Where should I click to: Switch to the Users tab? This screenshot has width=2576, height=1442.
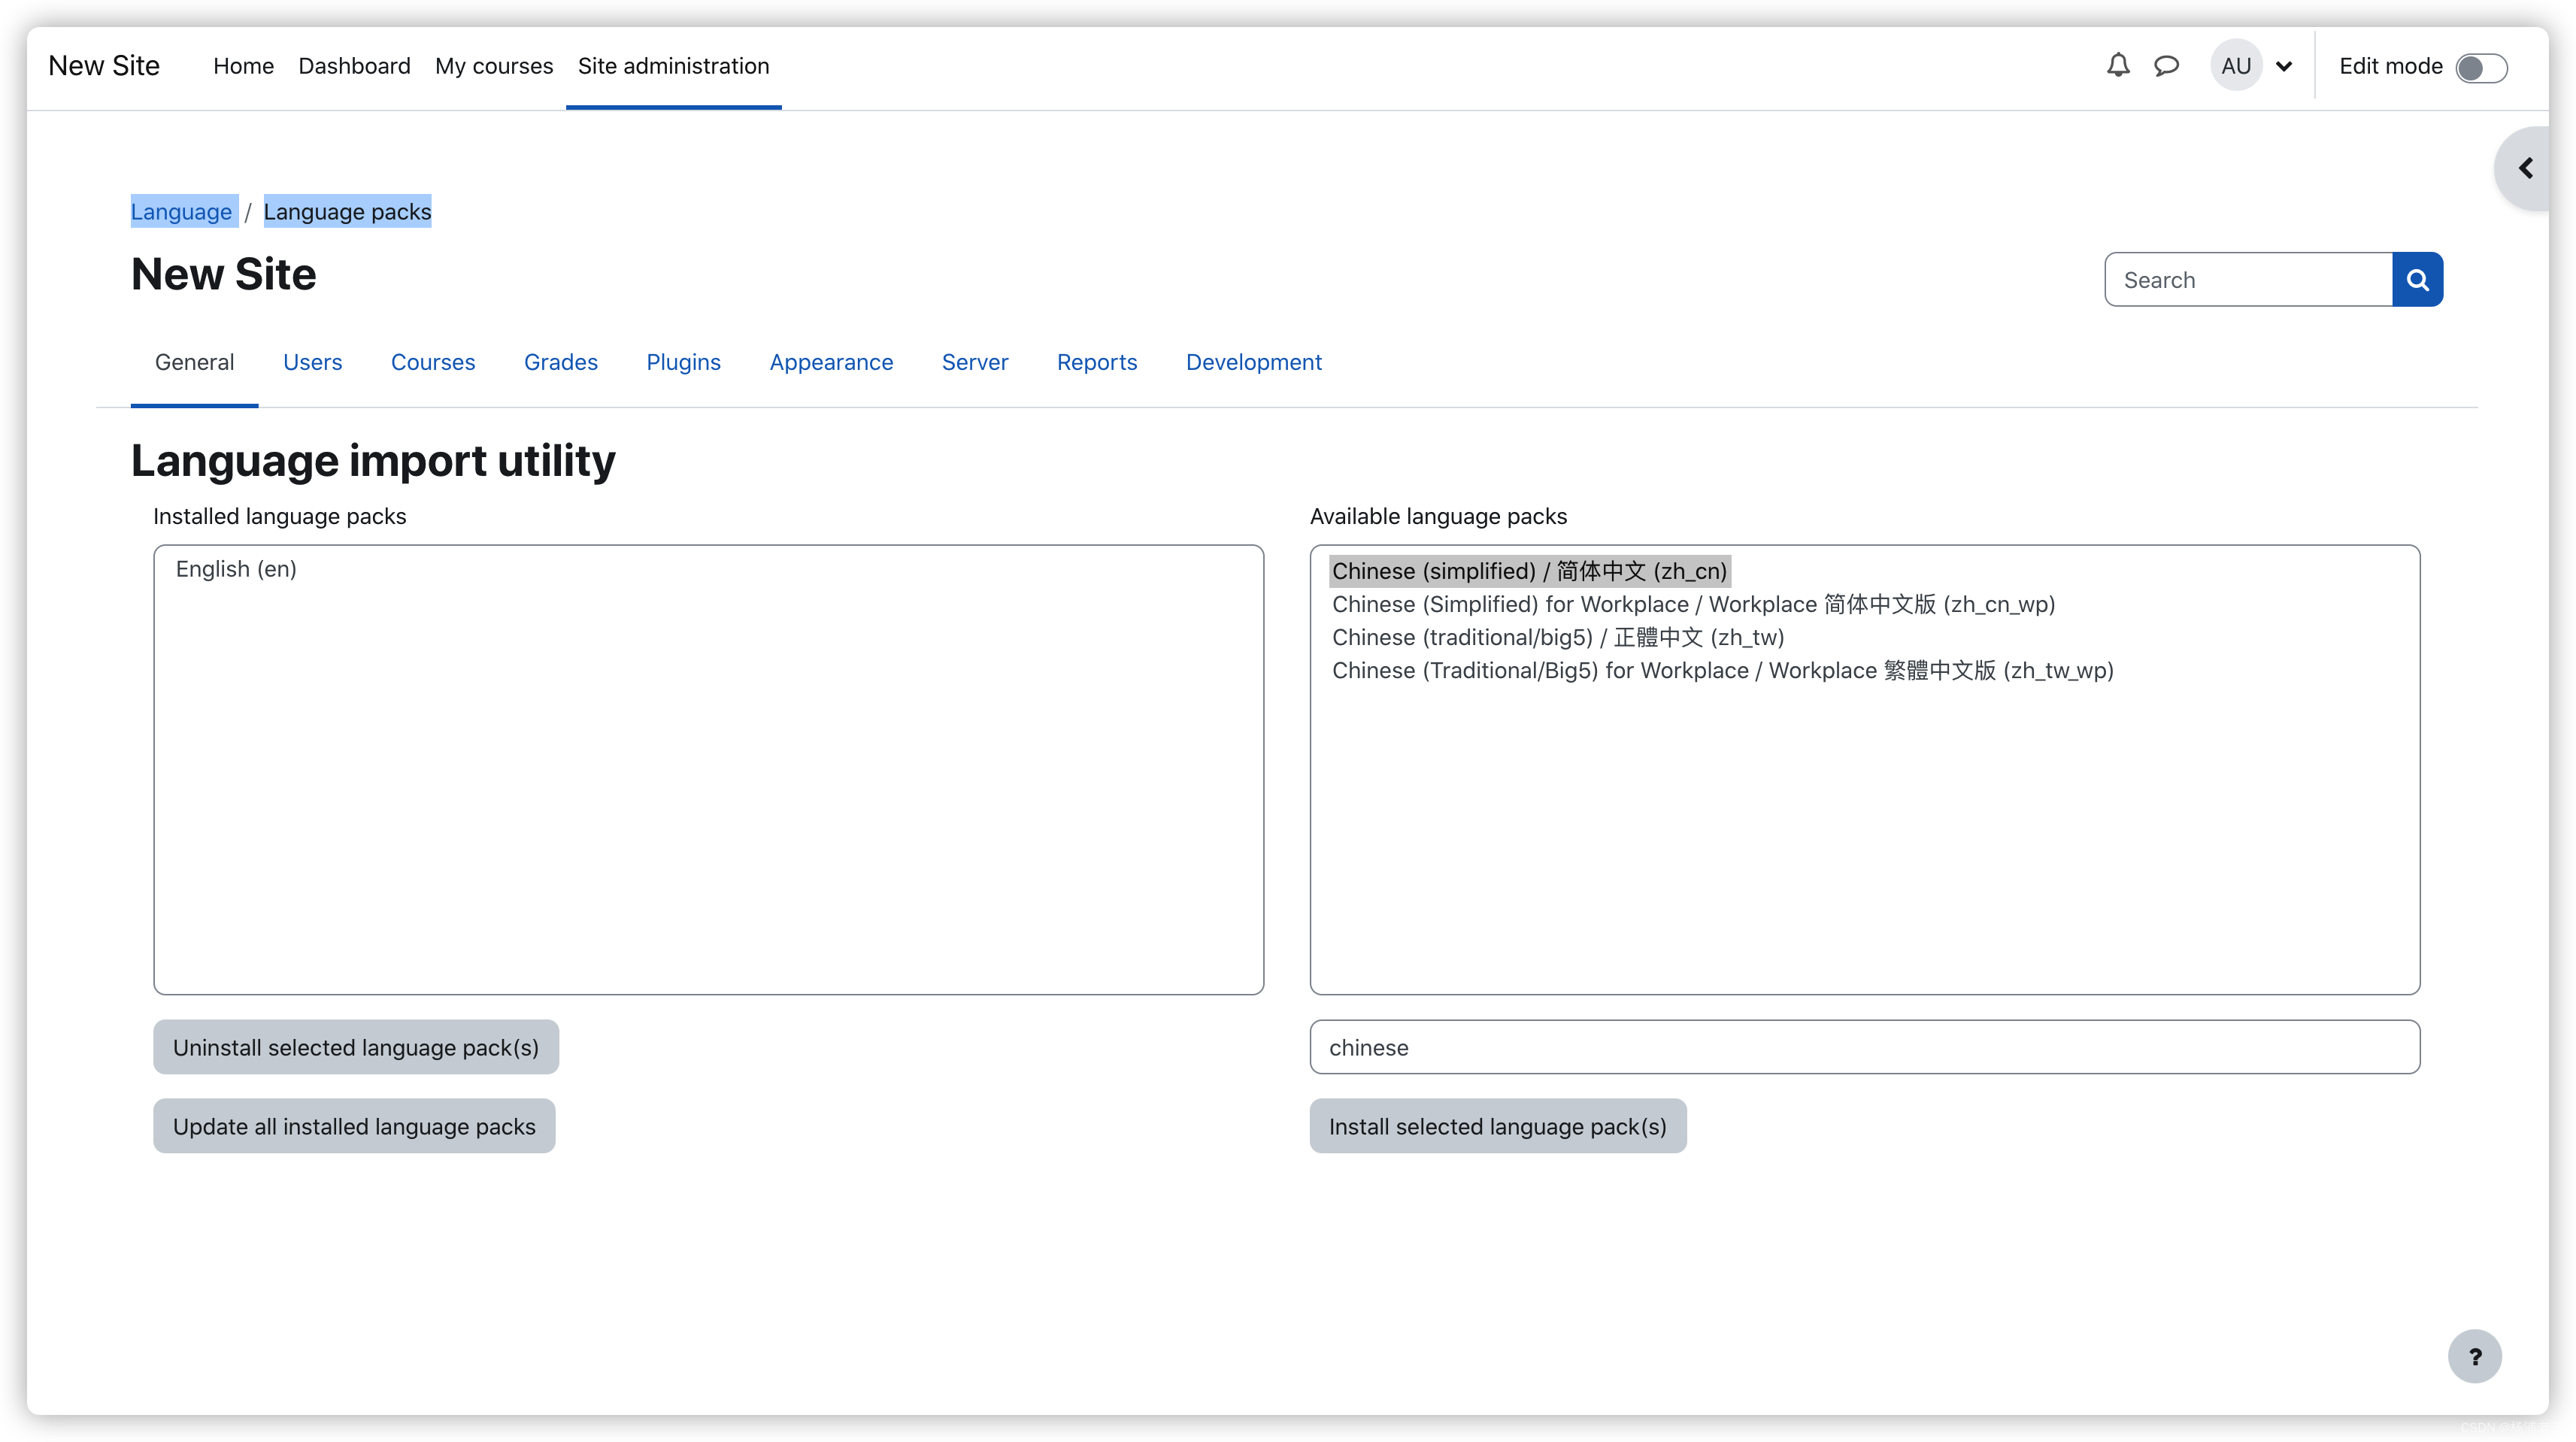coord(311,361)
